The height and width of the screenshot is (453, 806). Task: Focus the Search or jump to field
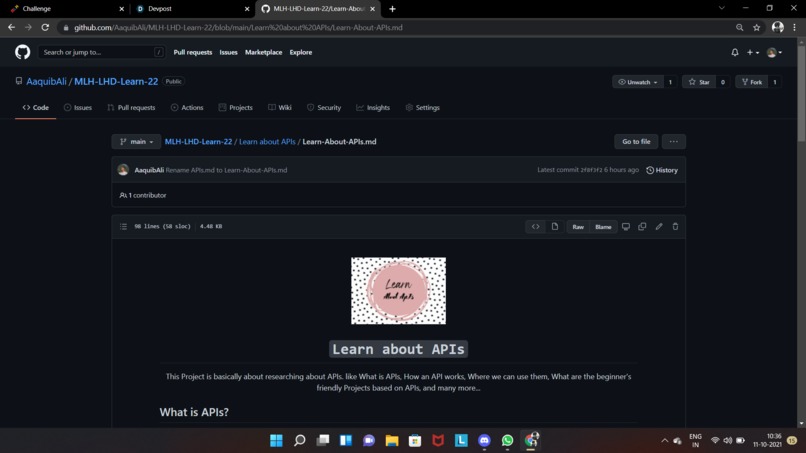point(101,52)
